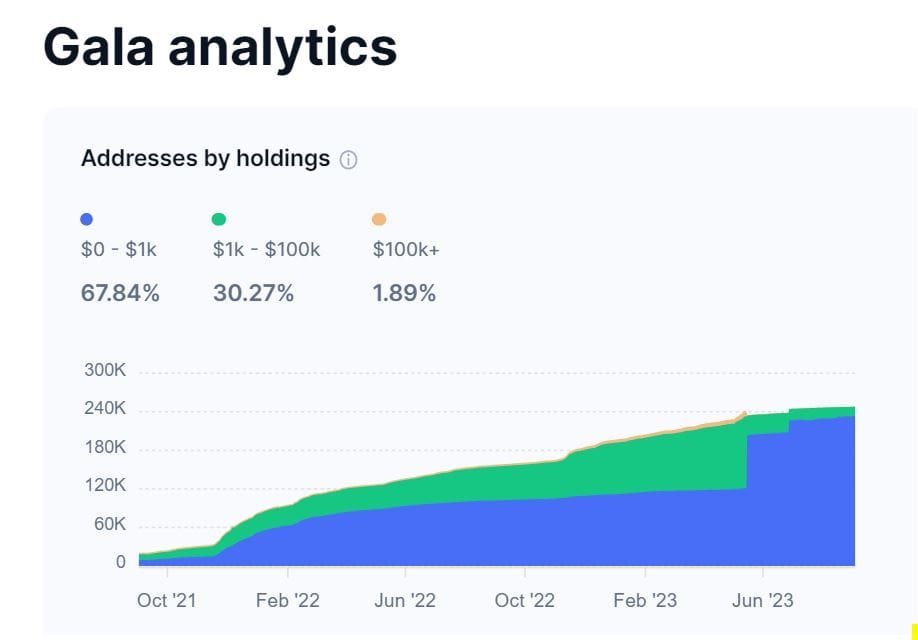Click the $1k - $100k legend text

point(265,249)
